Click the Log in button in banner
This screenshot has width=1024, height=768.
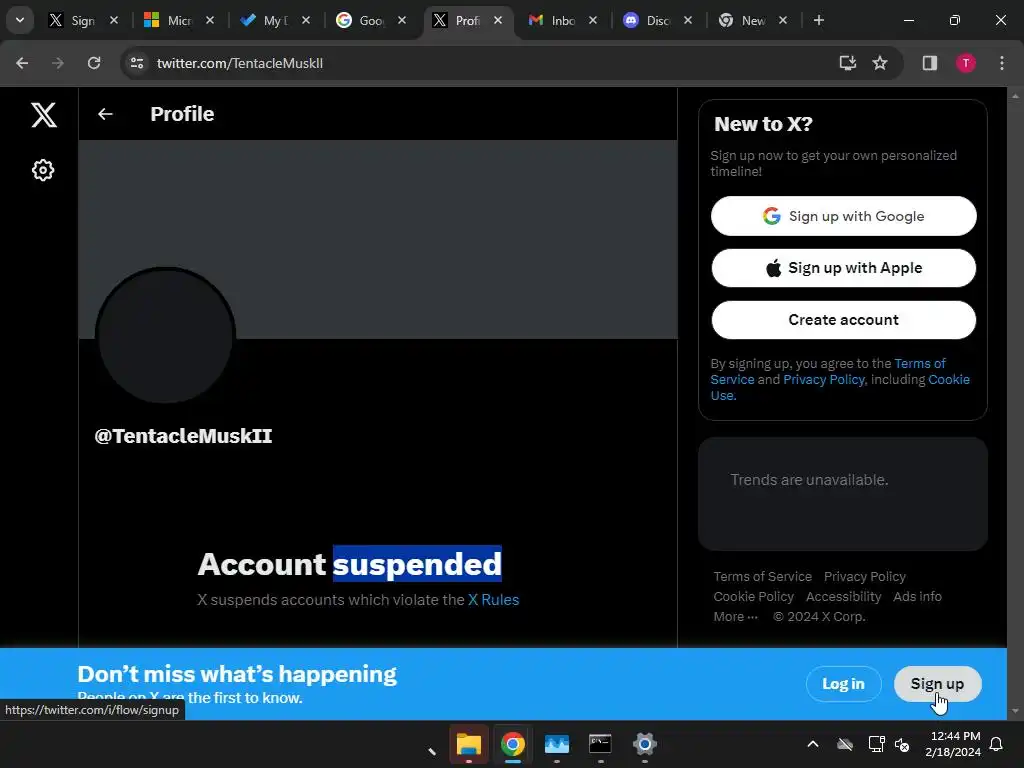click(844, 684)
